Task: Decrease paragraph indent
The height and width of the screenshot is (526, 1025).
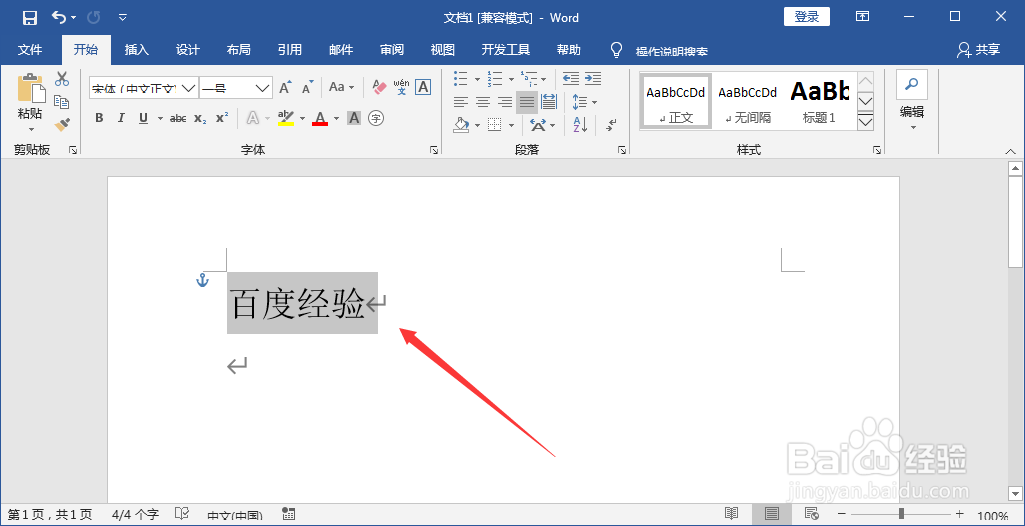Action: [x=571, y=79]
